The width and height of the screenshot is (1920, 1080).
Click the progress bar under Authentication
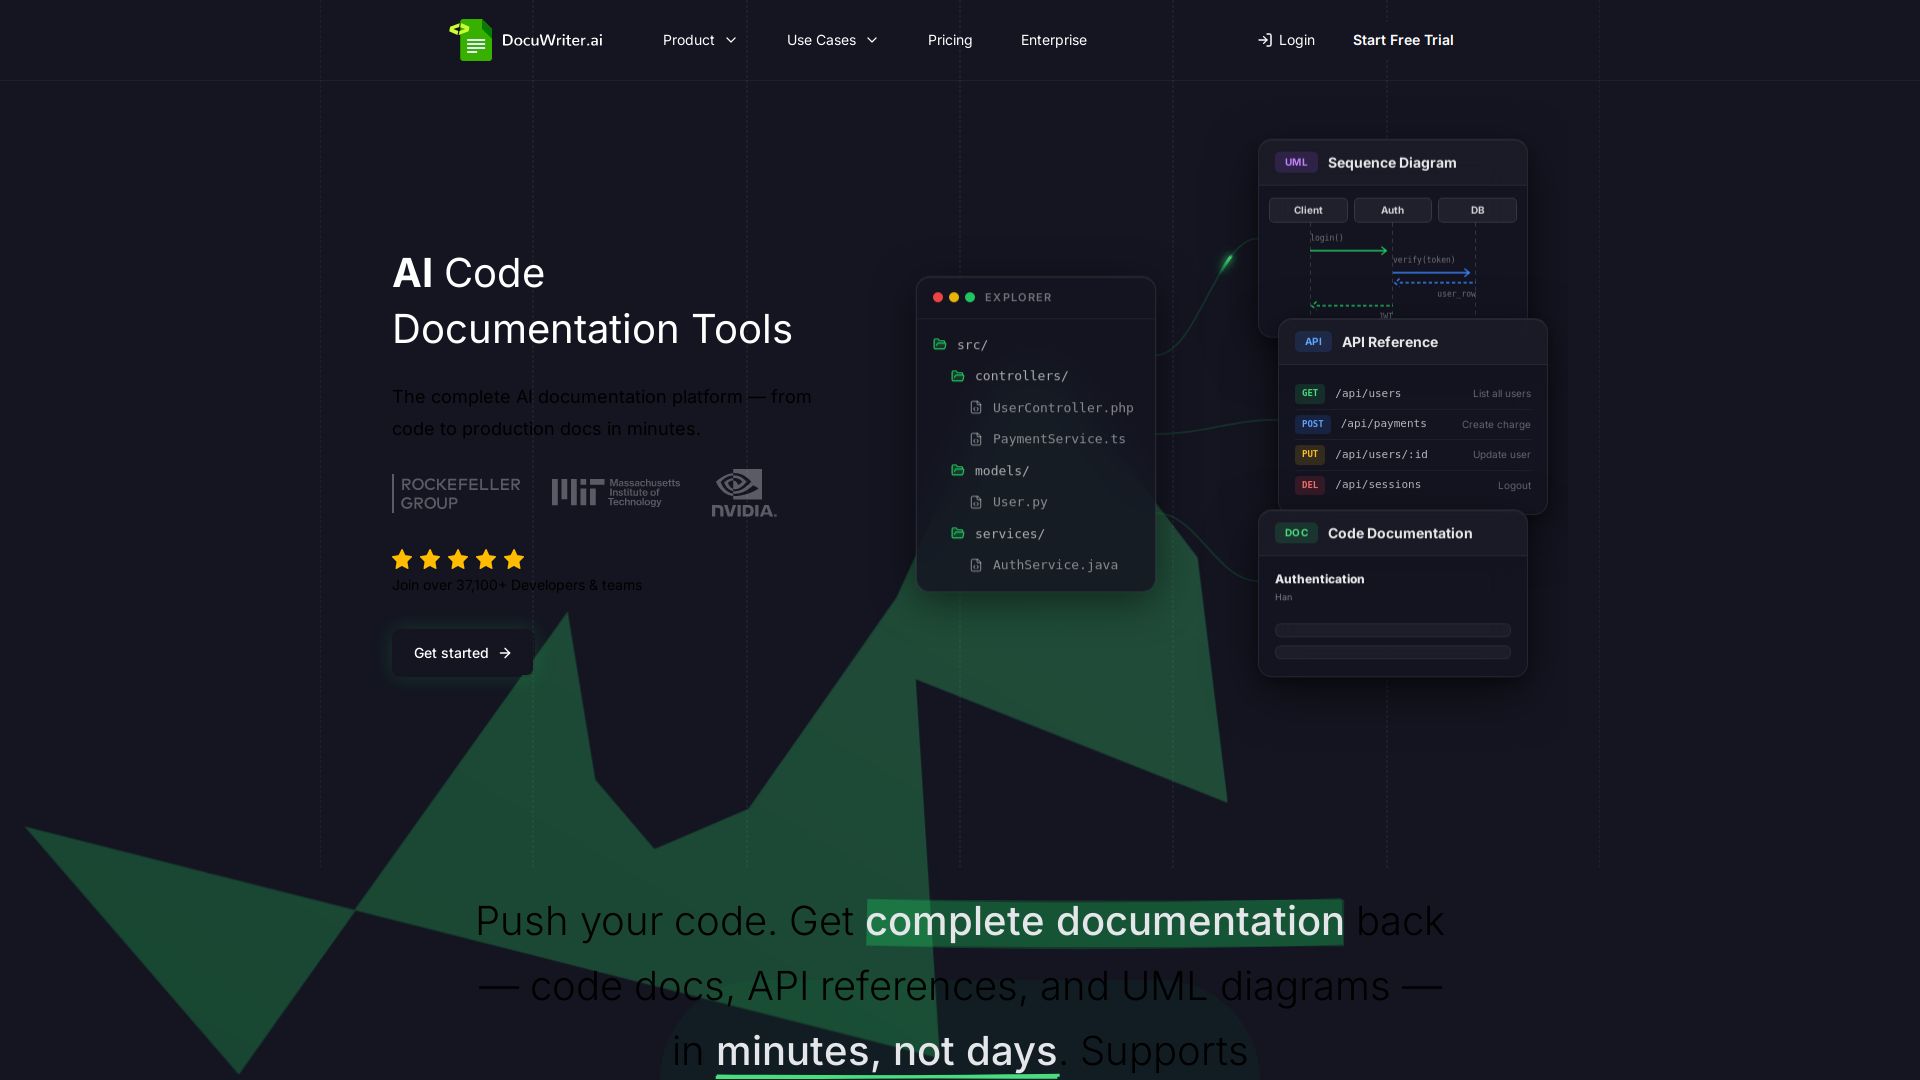click(x=1392, y=630)
